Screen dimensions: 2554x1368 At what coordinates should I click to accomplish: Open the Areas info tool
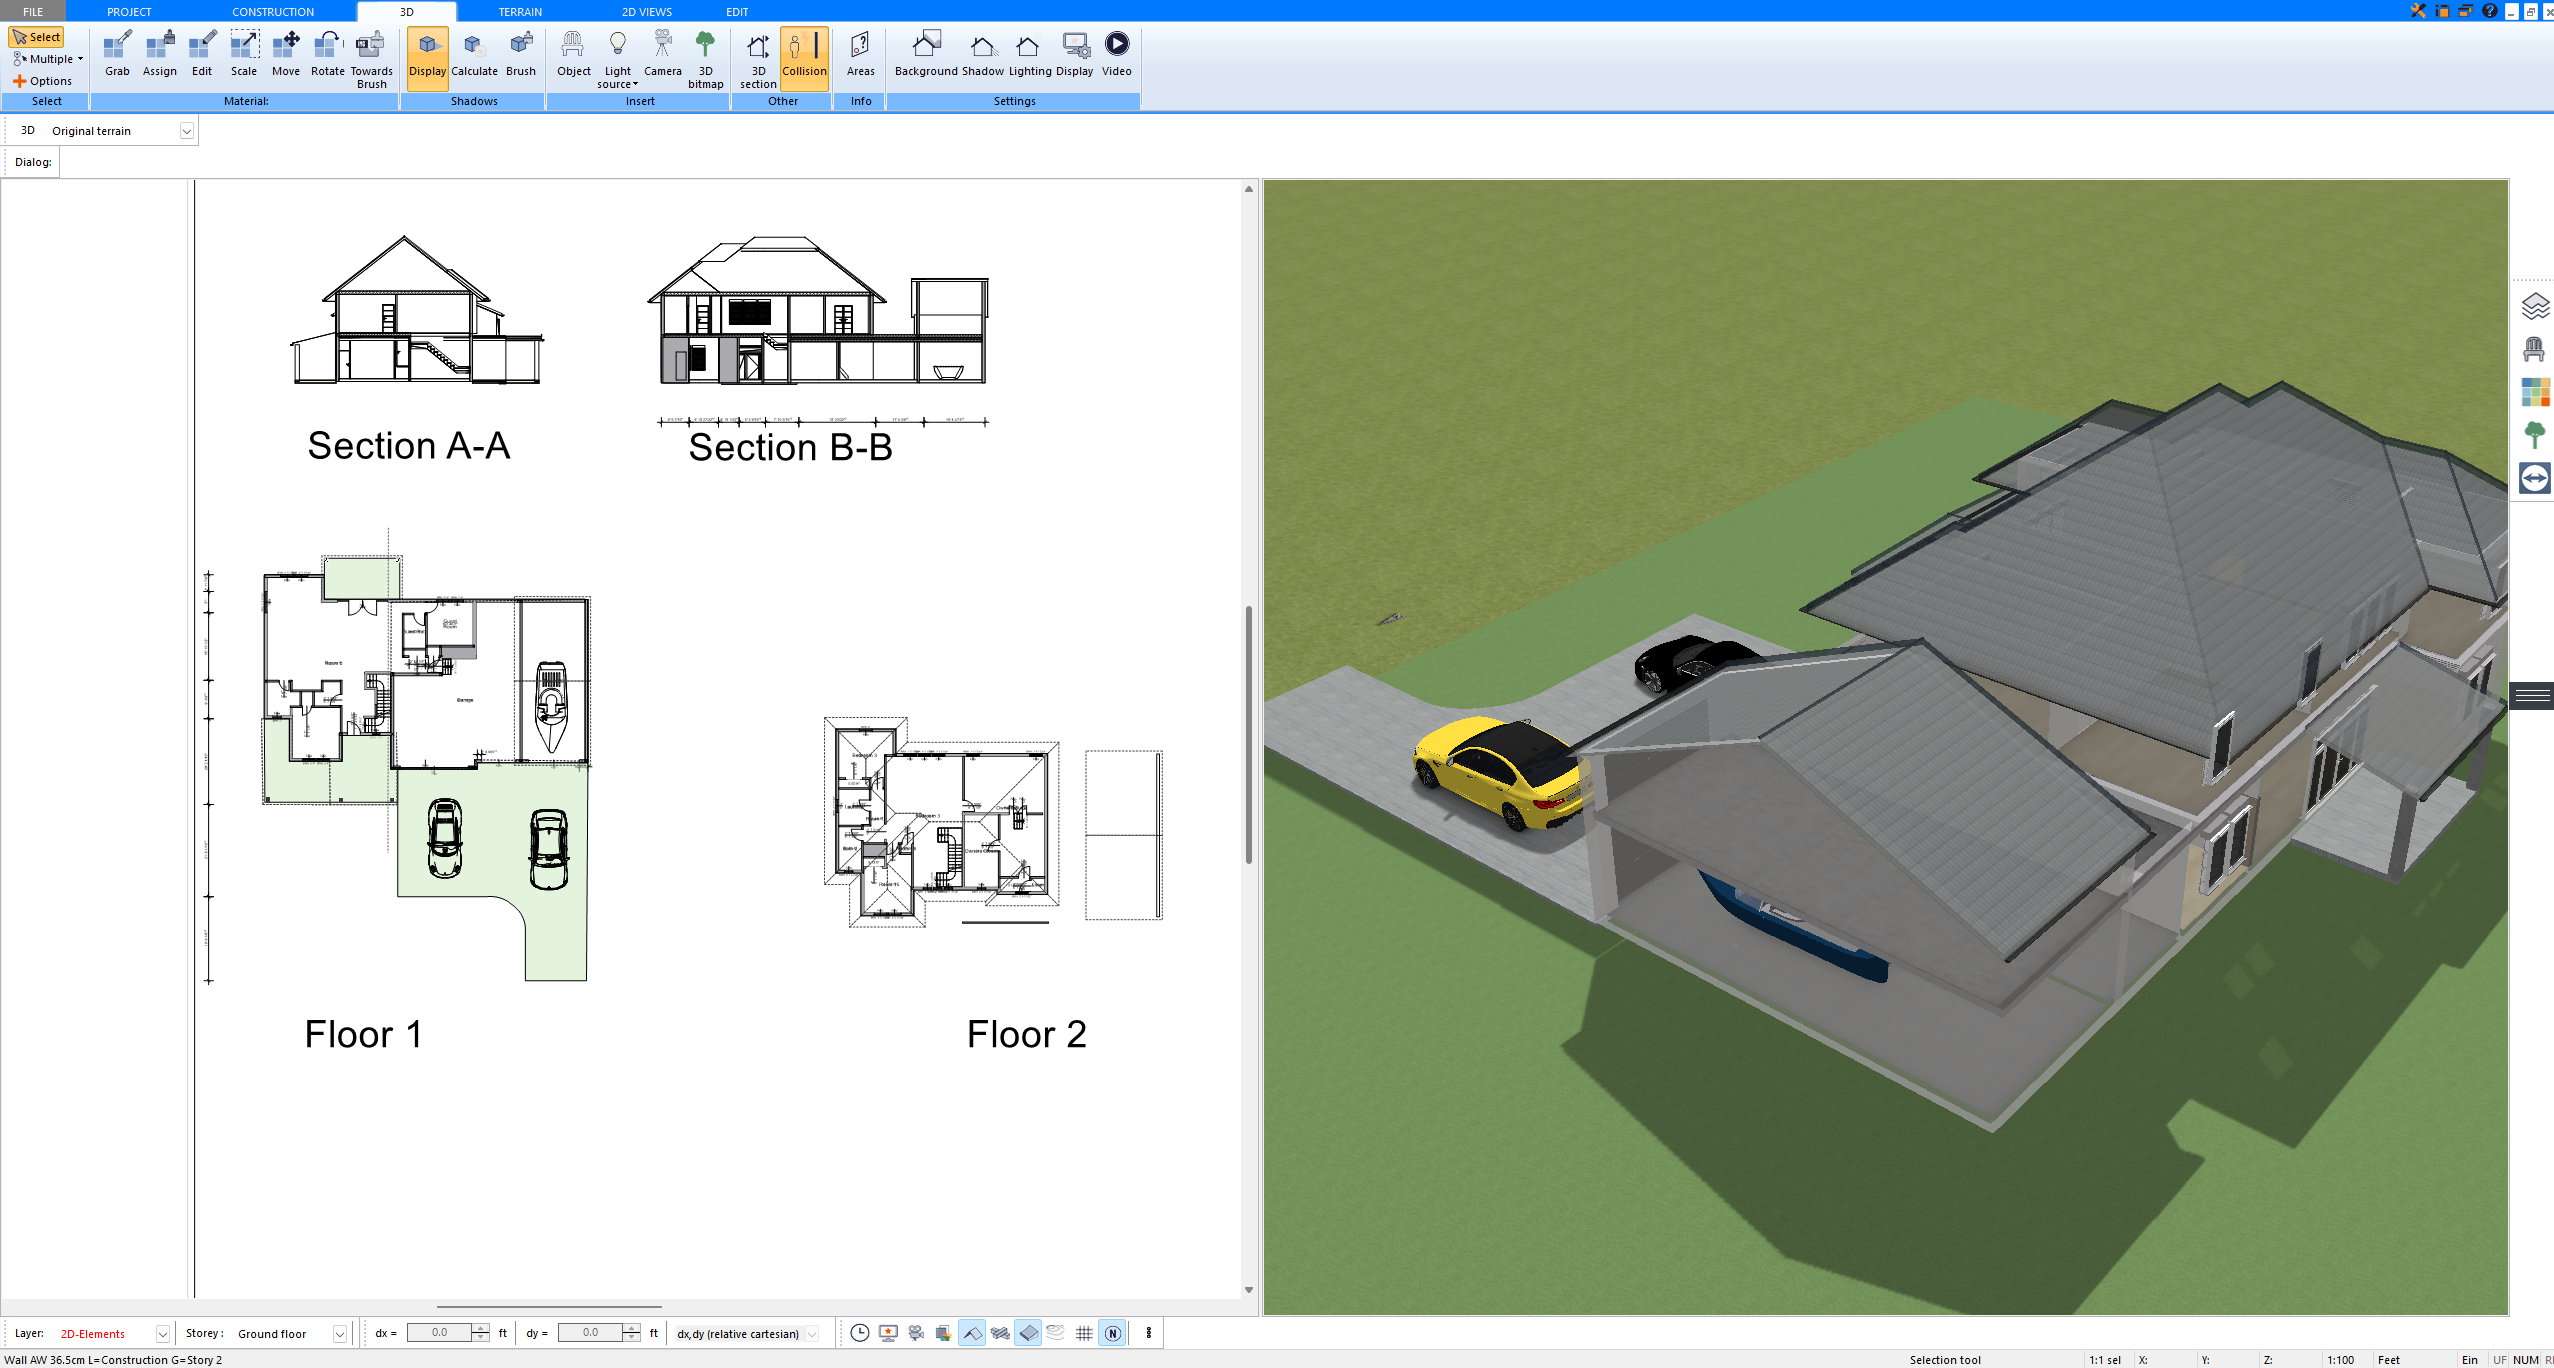(x=860, y=54)
